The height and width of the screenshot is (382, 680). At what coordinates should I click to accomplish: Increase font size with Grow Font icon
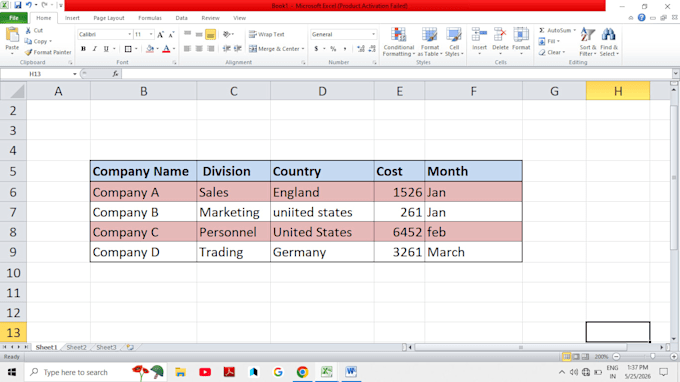160,34
